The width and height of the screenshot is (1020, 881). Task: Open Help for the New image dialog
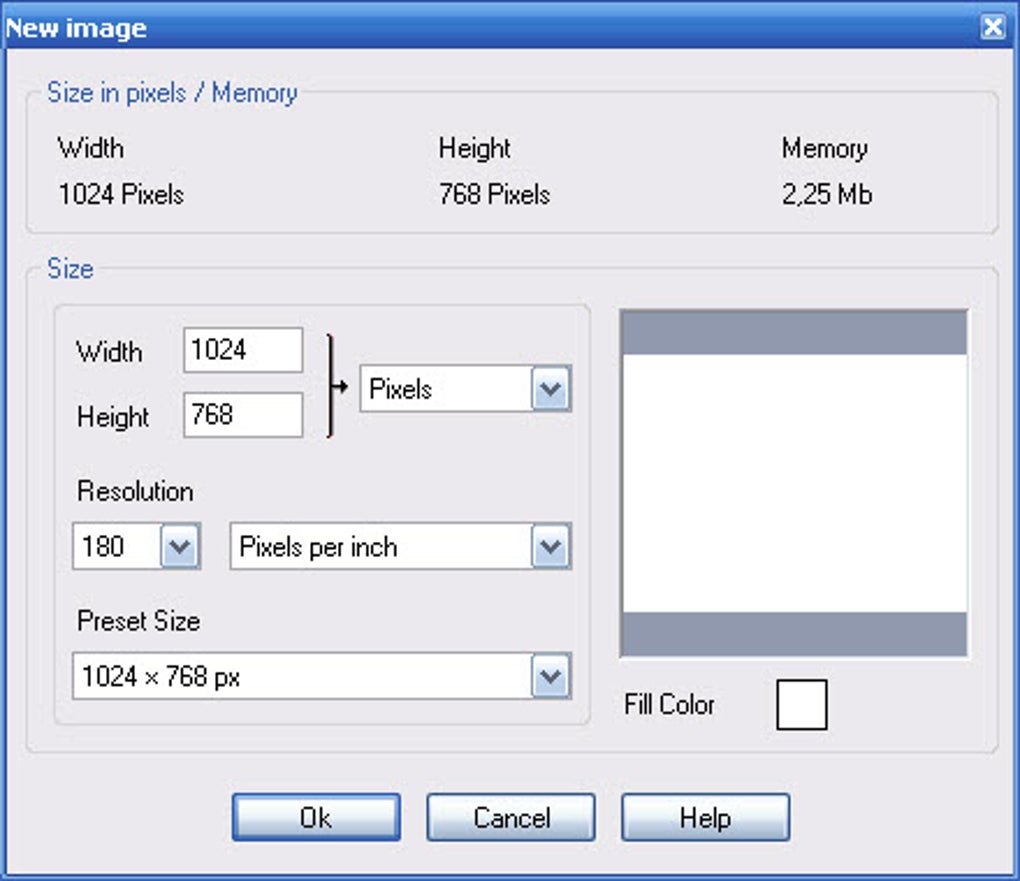[x=705, y=817]
